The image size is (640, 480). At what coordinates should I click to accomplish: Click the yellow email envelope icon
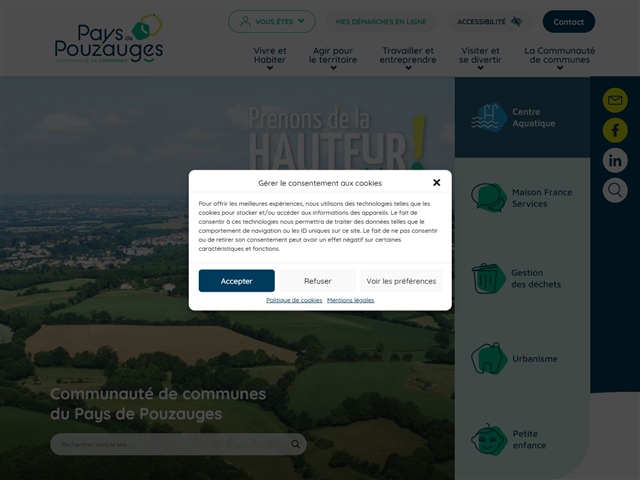click(x=615, y=100)
